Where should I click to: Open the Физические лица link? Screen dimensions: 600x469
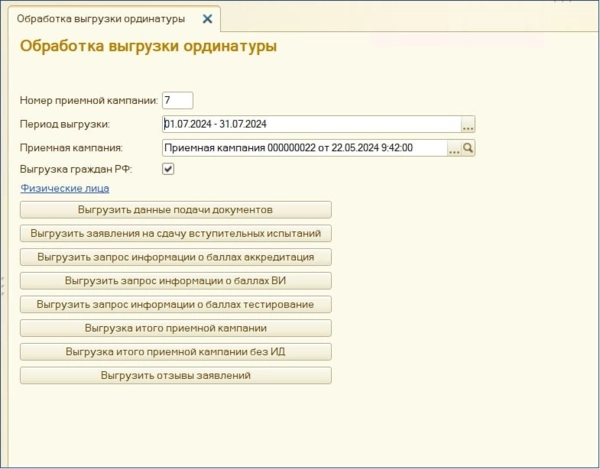click(x=64, y=188)
